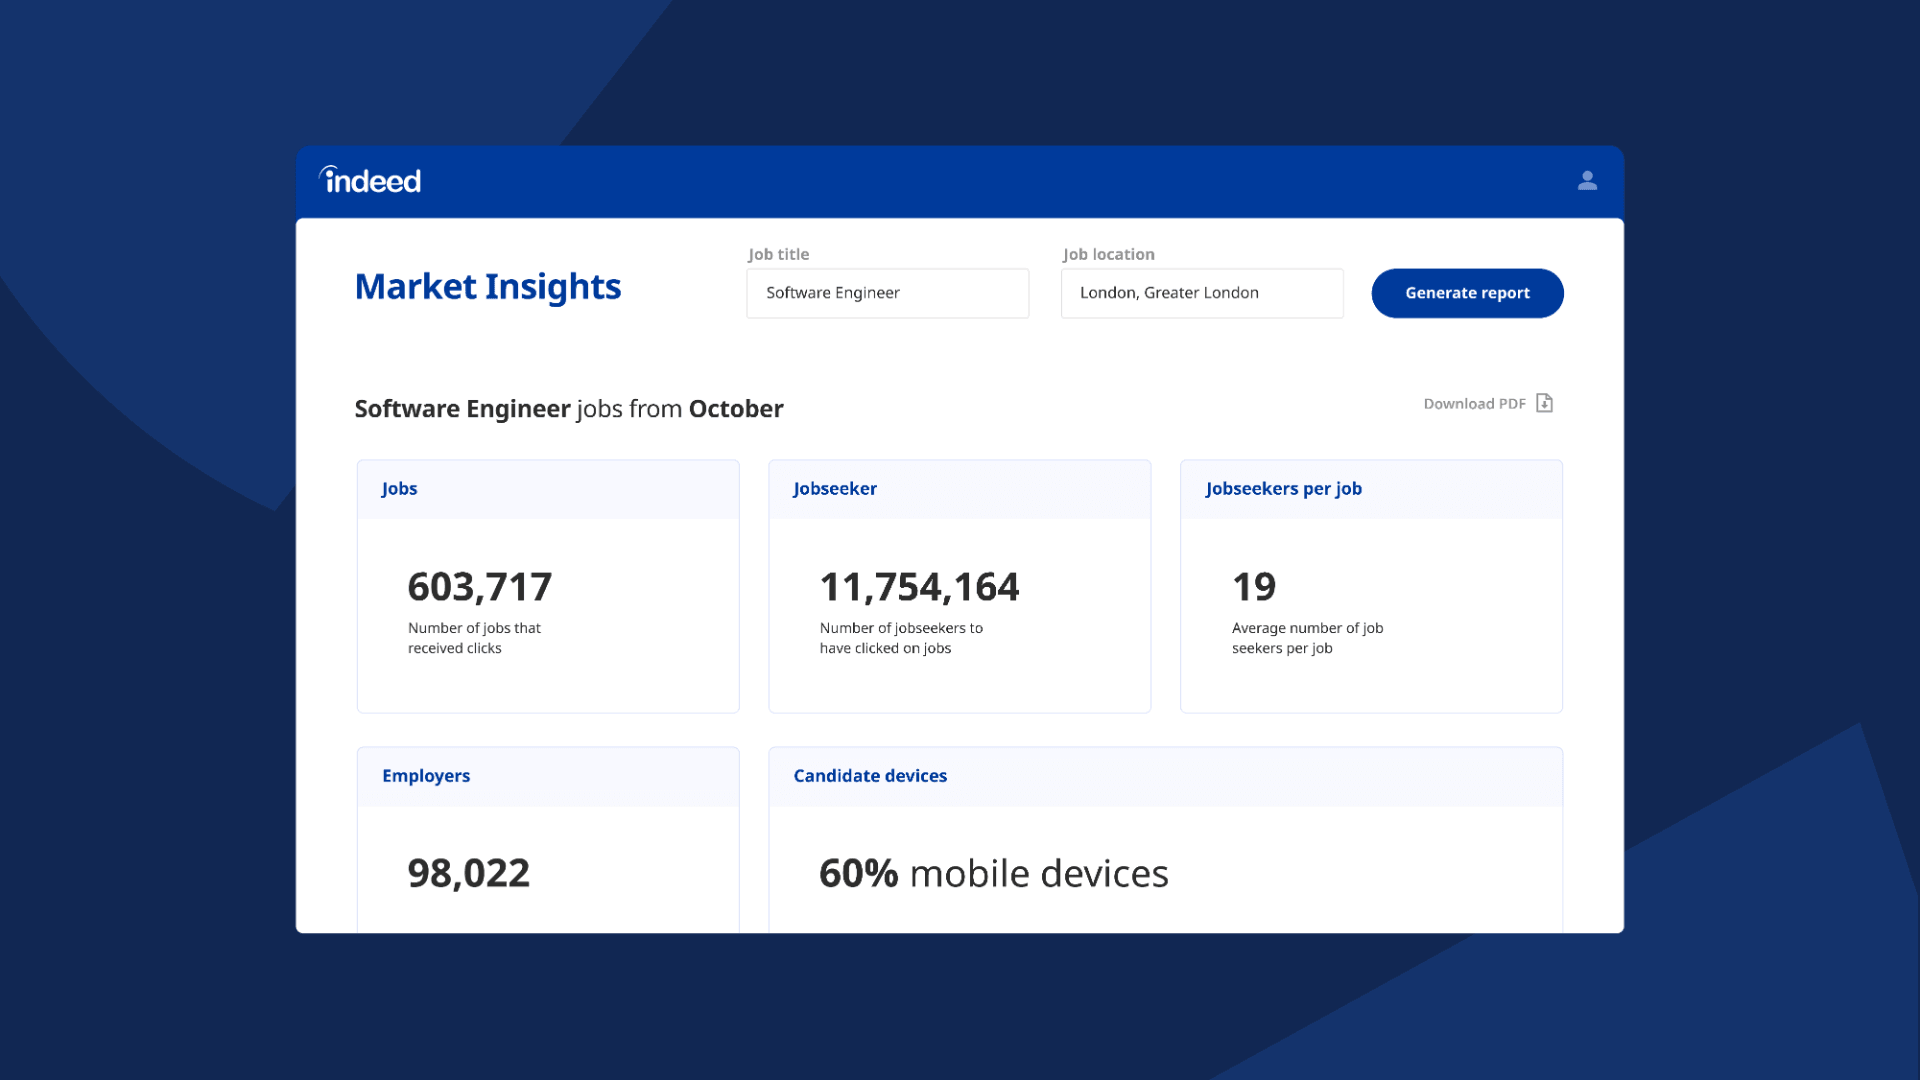Select the 11,754,164 jobseekers figure
Viewport: 1920px width, 1080px height.
pos(918,587)
